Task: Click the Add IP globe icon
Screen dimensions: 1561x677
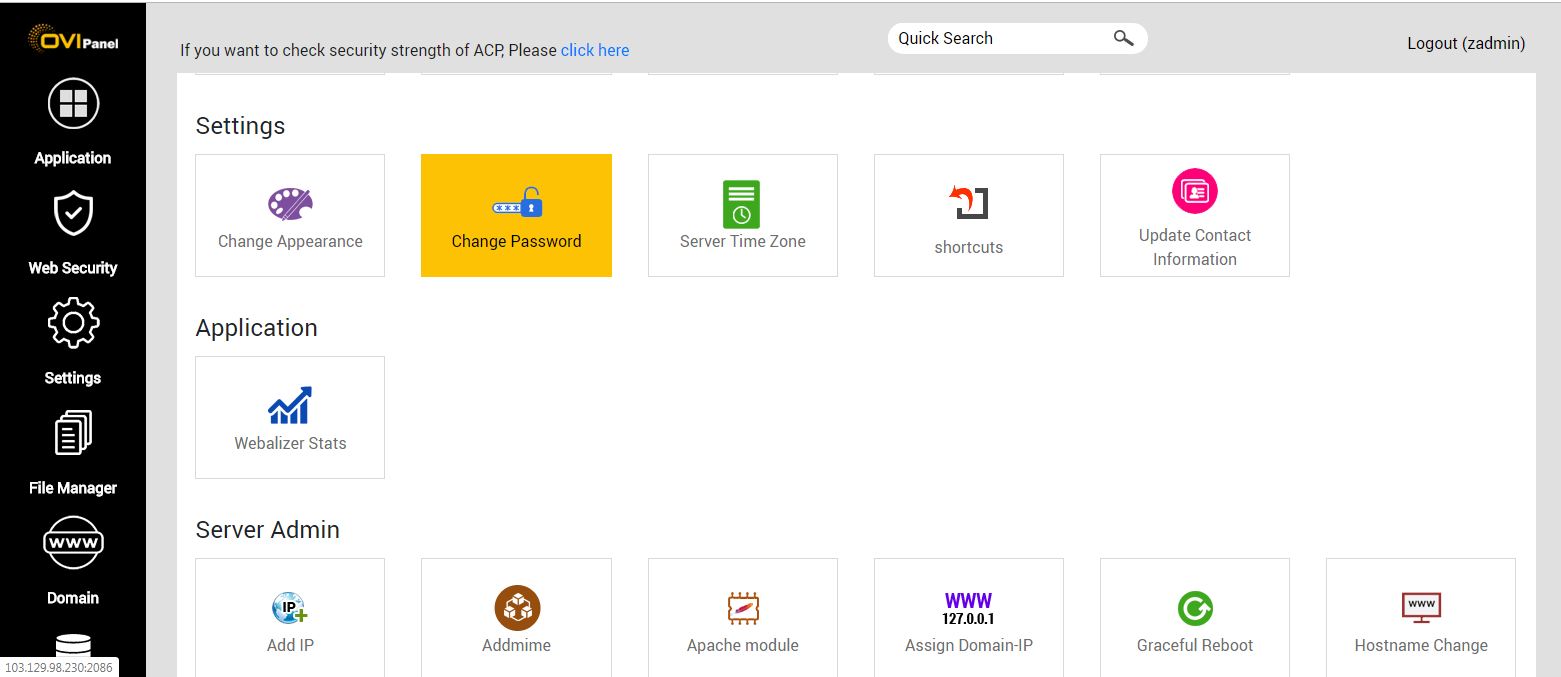Action: (290, 608)
